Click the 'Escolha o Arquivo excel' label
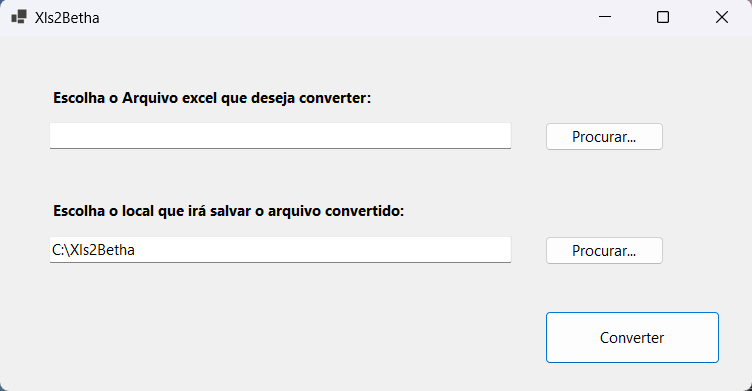Image resolution: width=752 pixels, height=391 pixels. point(212,98)
